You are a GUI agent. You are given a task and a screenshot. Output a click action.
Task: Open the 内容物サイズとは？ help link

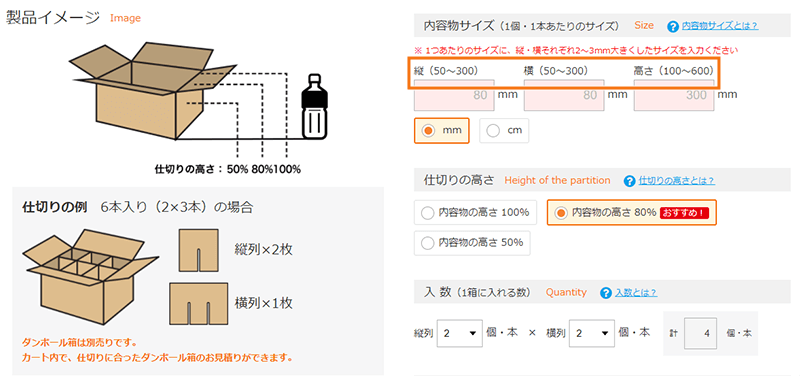coord(720,26)
